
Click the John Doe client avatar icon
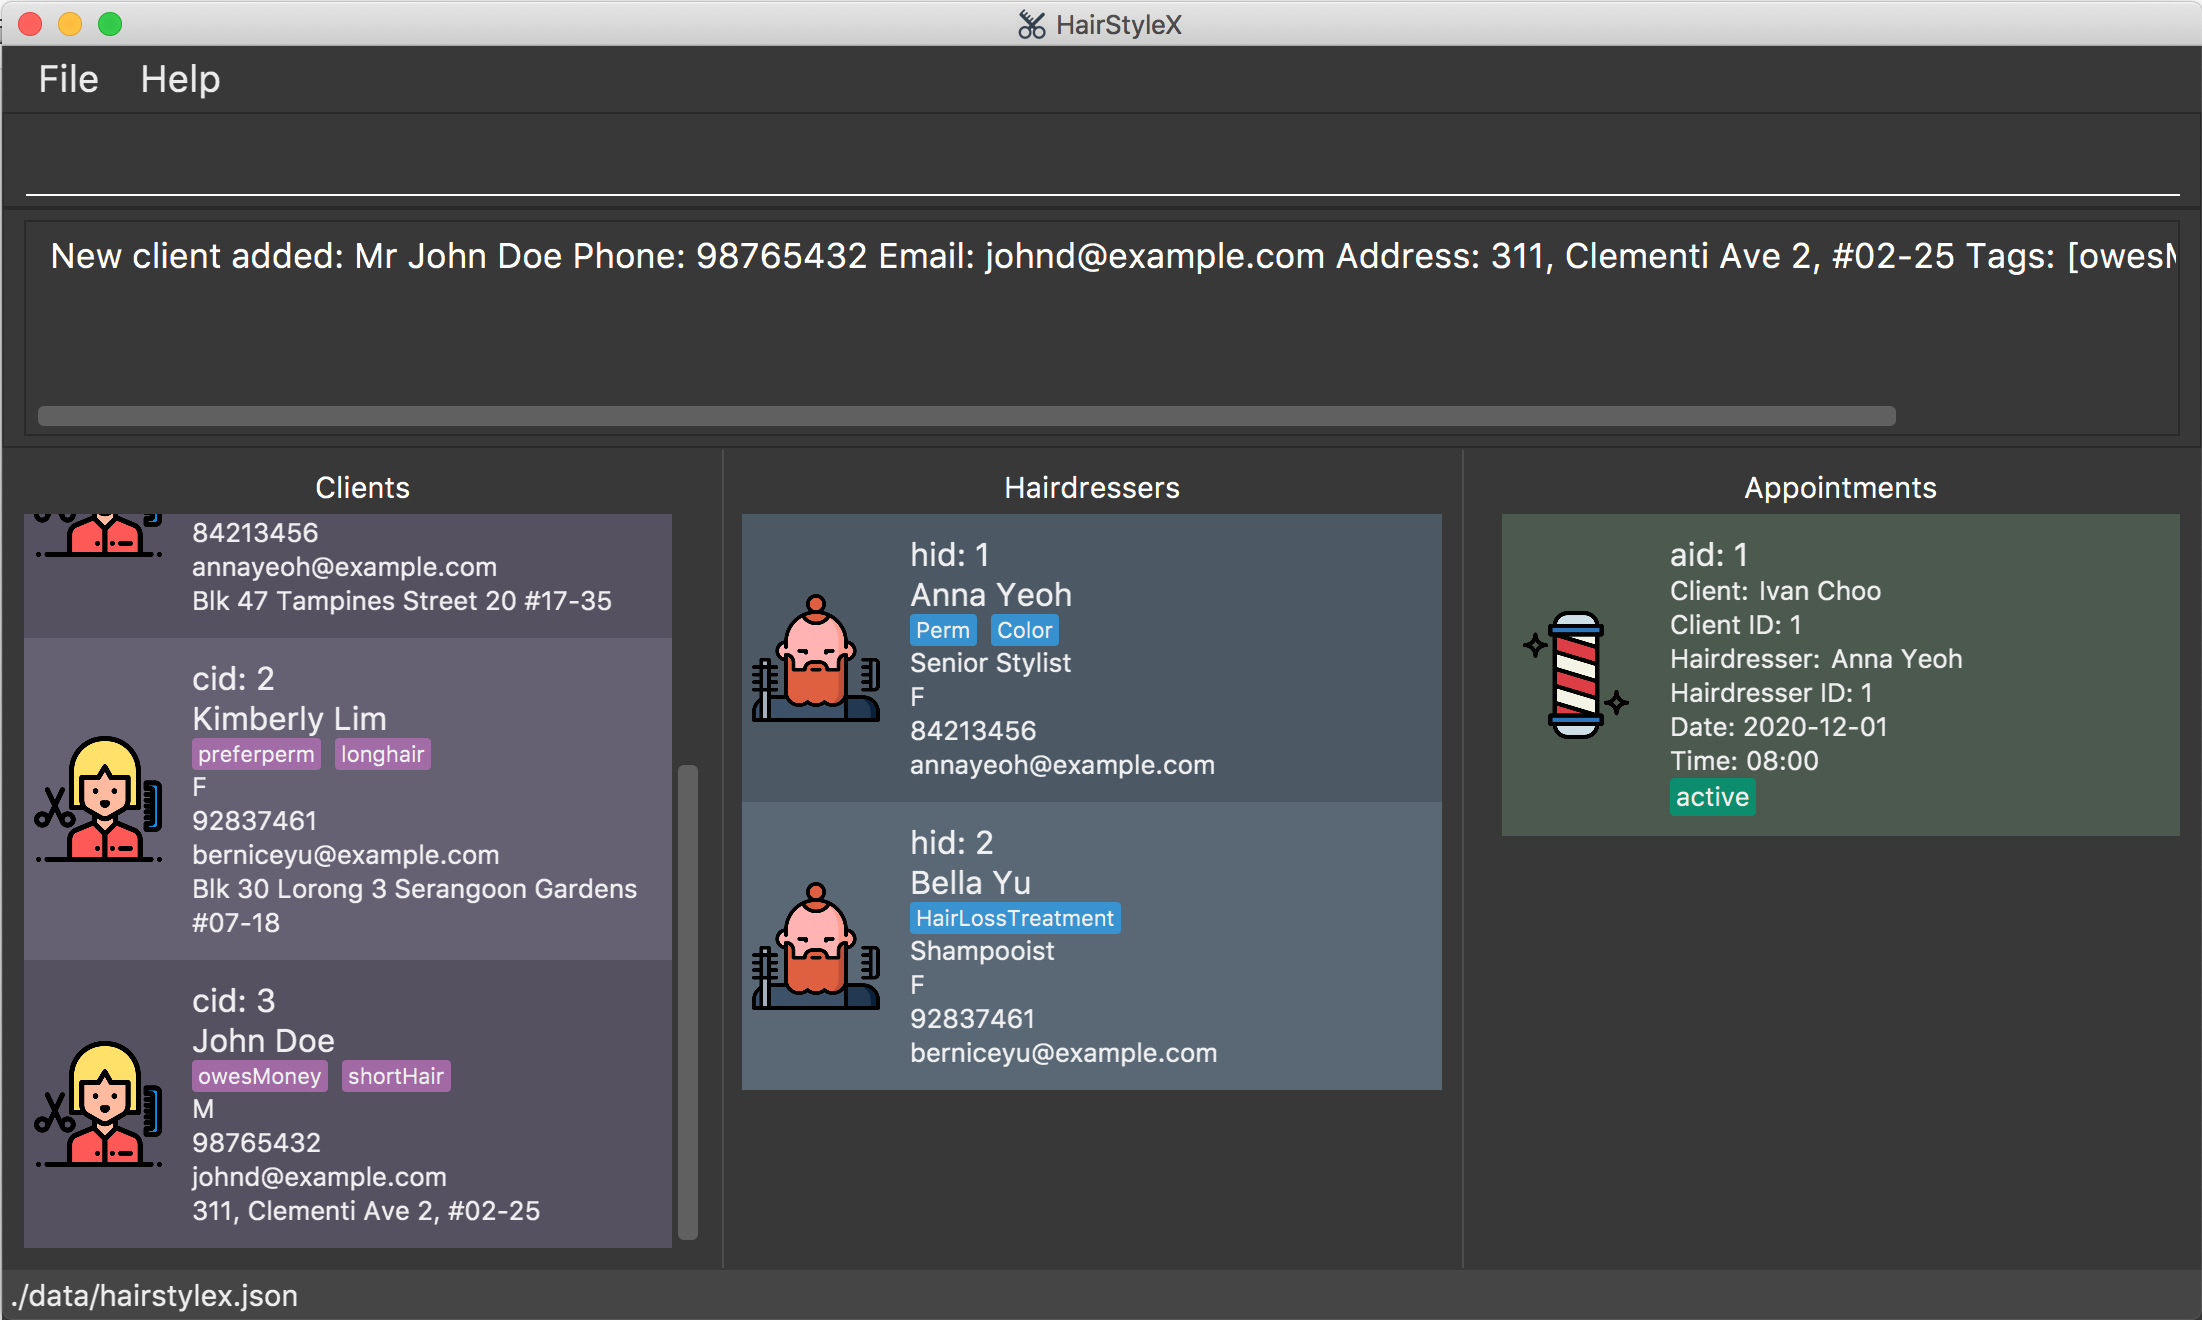(99, 1104)
